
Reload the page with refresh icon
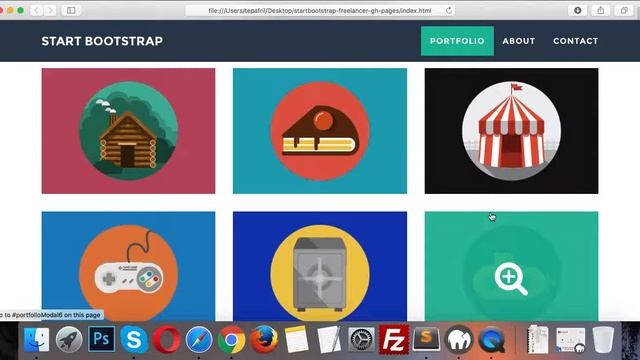pyautogui.click(x=449, y=11)
